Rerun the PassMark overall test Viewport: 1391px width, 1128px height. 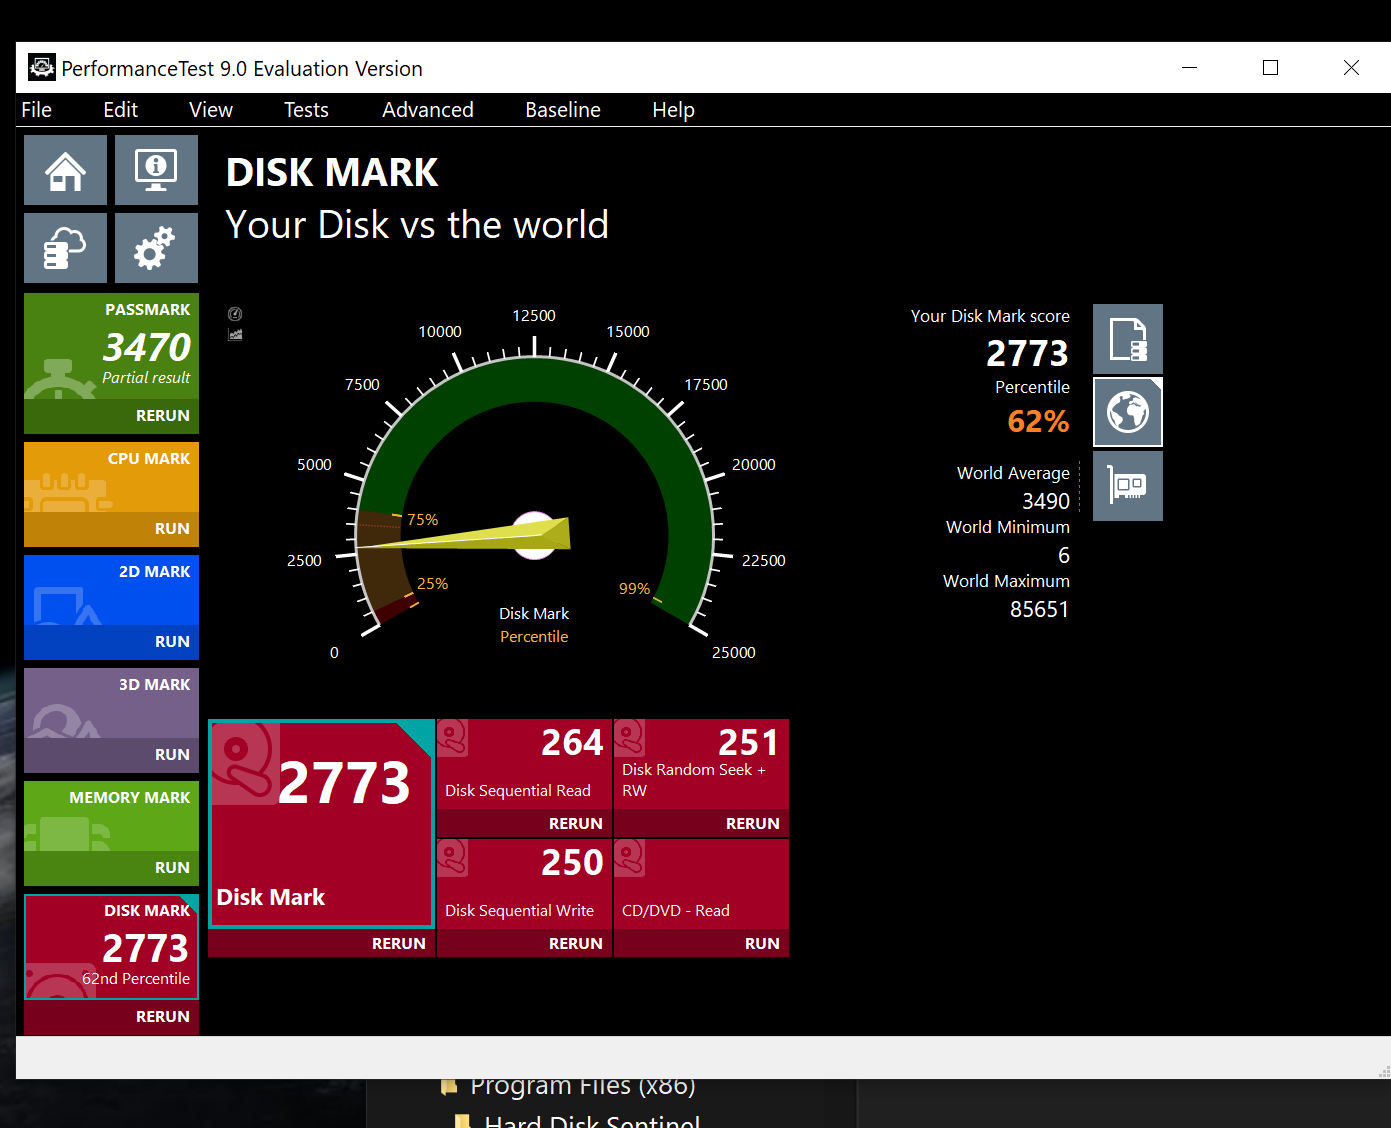[111, 416]
